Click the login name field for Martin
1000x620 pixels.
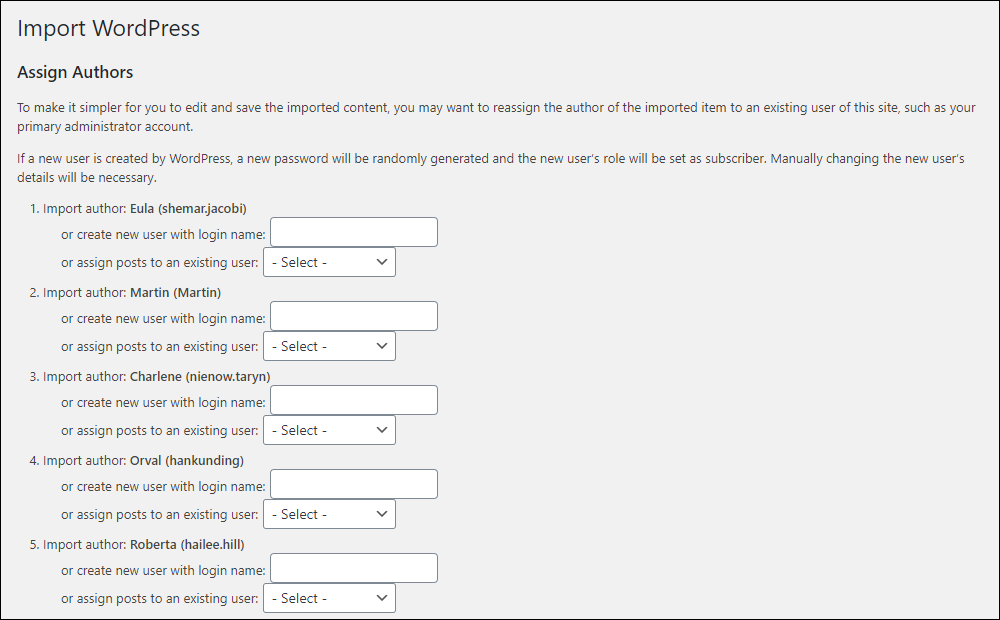coord(354,316)
